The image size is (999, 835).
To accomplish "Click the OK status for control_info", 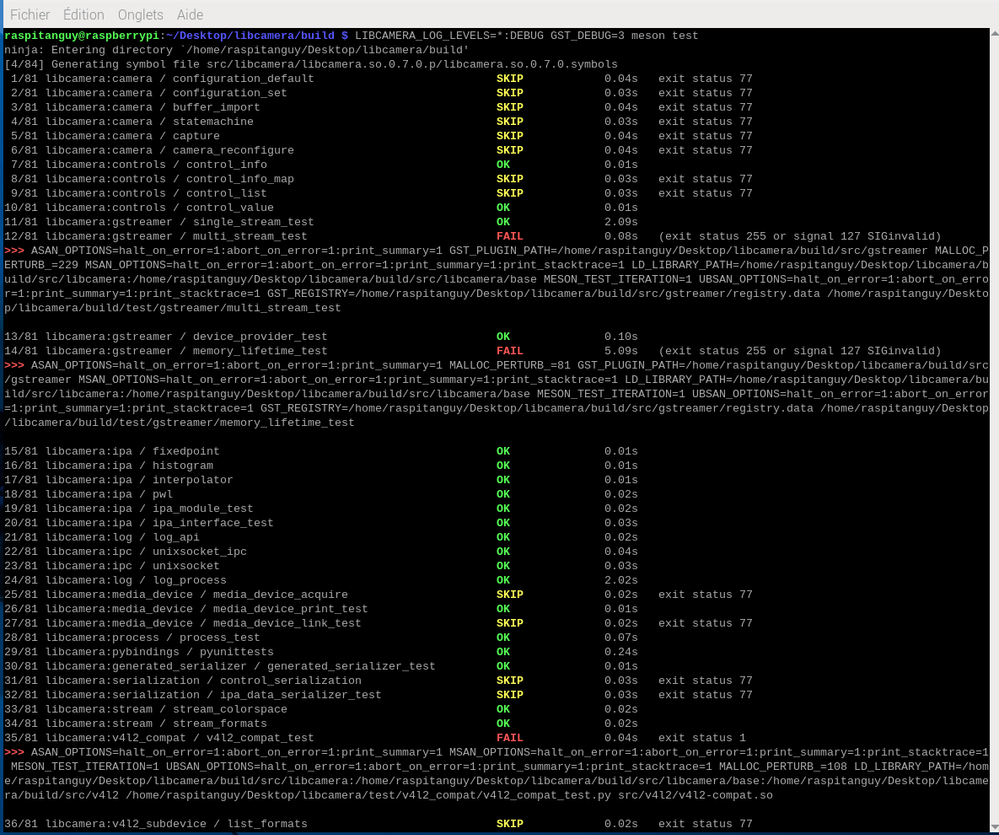I will pyautogui.click(x=503, y=165).
